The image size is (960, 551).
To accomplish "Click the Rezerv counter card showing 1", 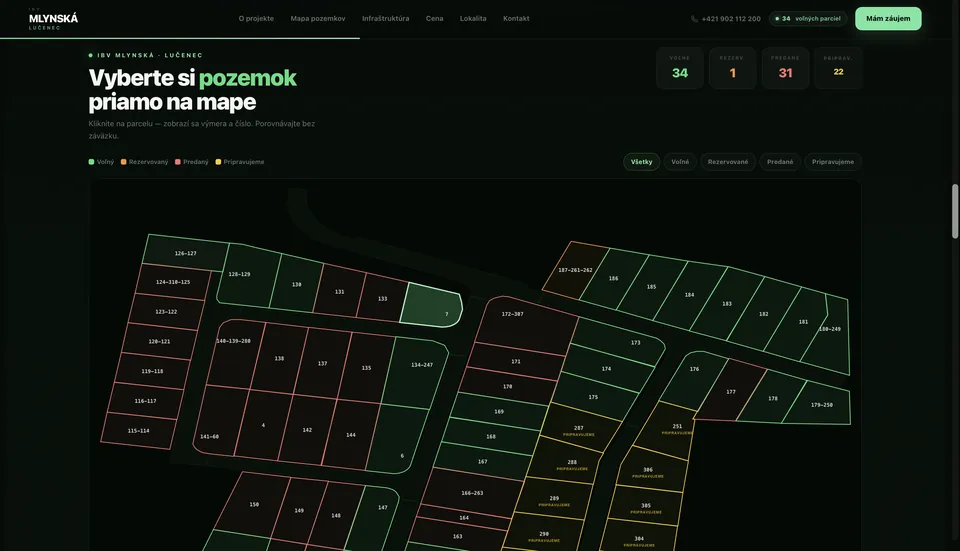I will point(732,68).
